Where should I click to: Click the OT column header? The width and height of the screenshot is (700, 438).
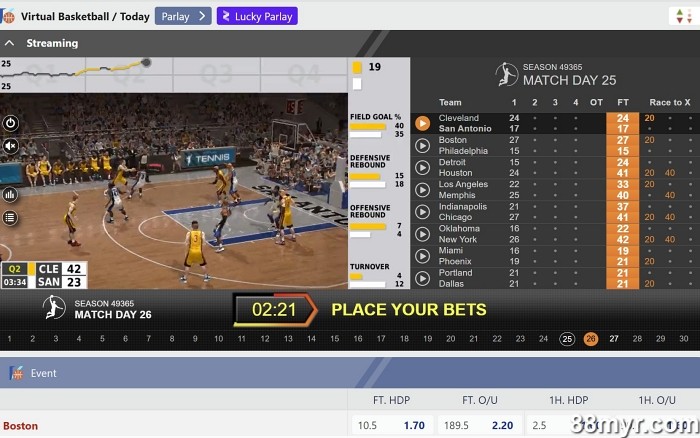click(x=596, y=102)
